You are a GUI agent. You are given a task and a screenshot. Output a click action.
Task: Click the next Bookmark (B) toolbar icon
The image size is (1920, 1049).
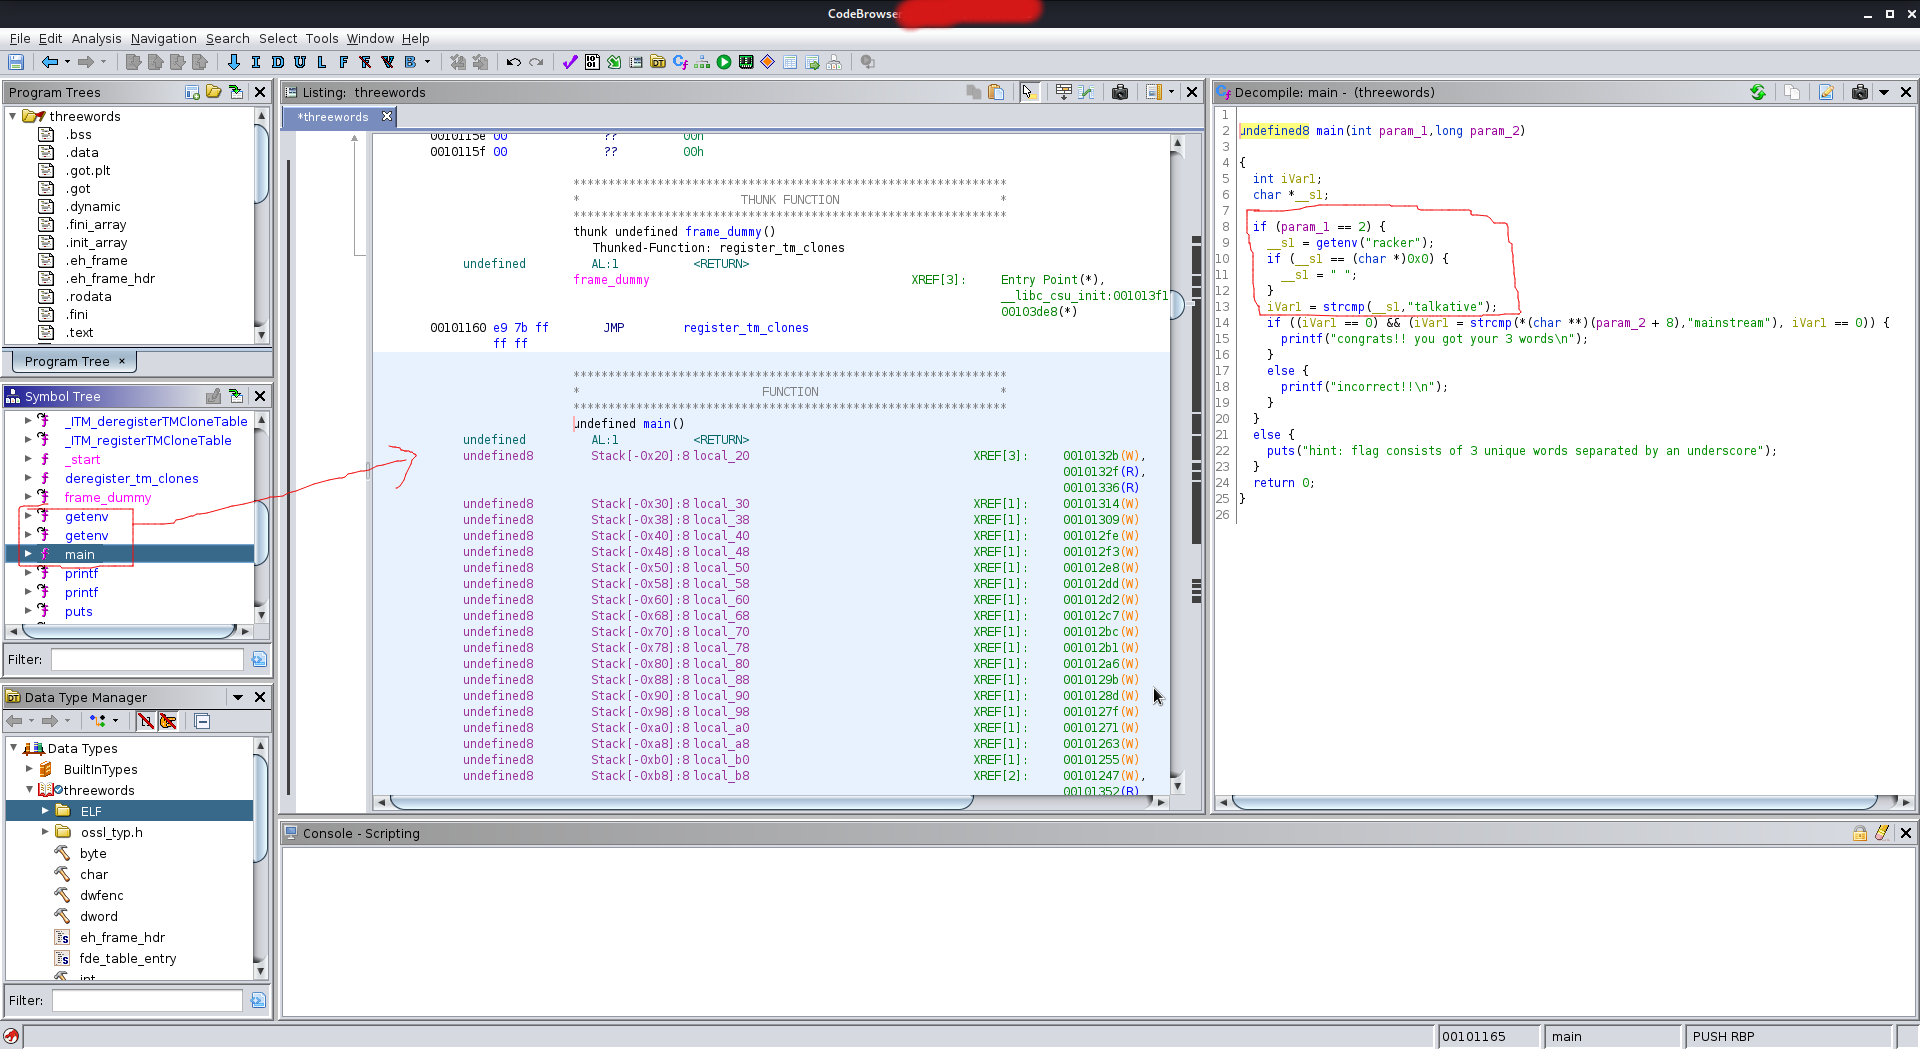click(410, 62)
